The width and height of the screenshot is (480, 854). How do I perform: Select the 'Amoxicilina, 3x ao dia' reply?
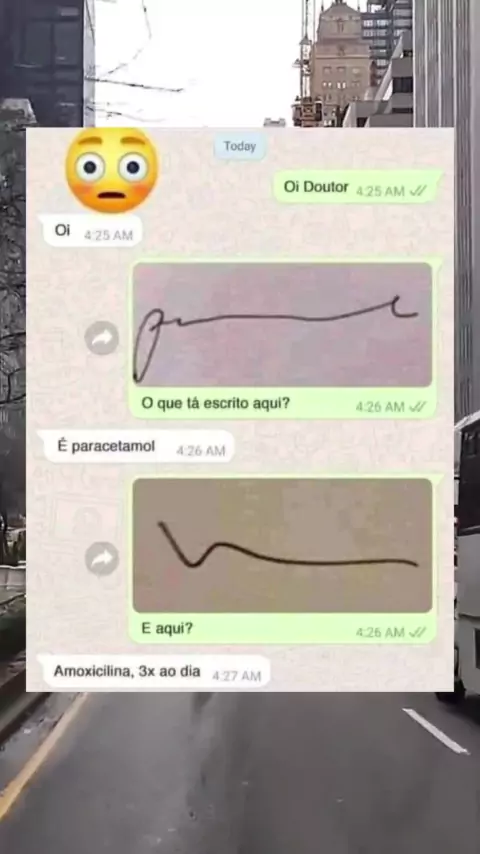tap(154, 672)
